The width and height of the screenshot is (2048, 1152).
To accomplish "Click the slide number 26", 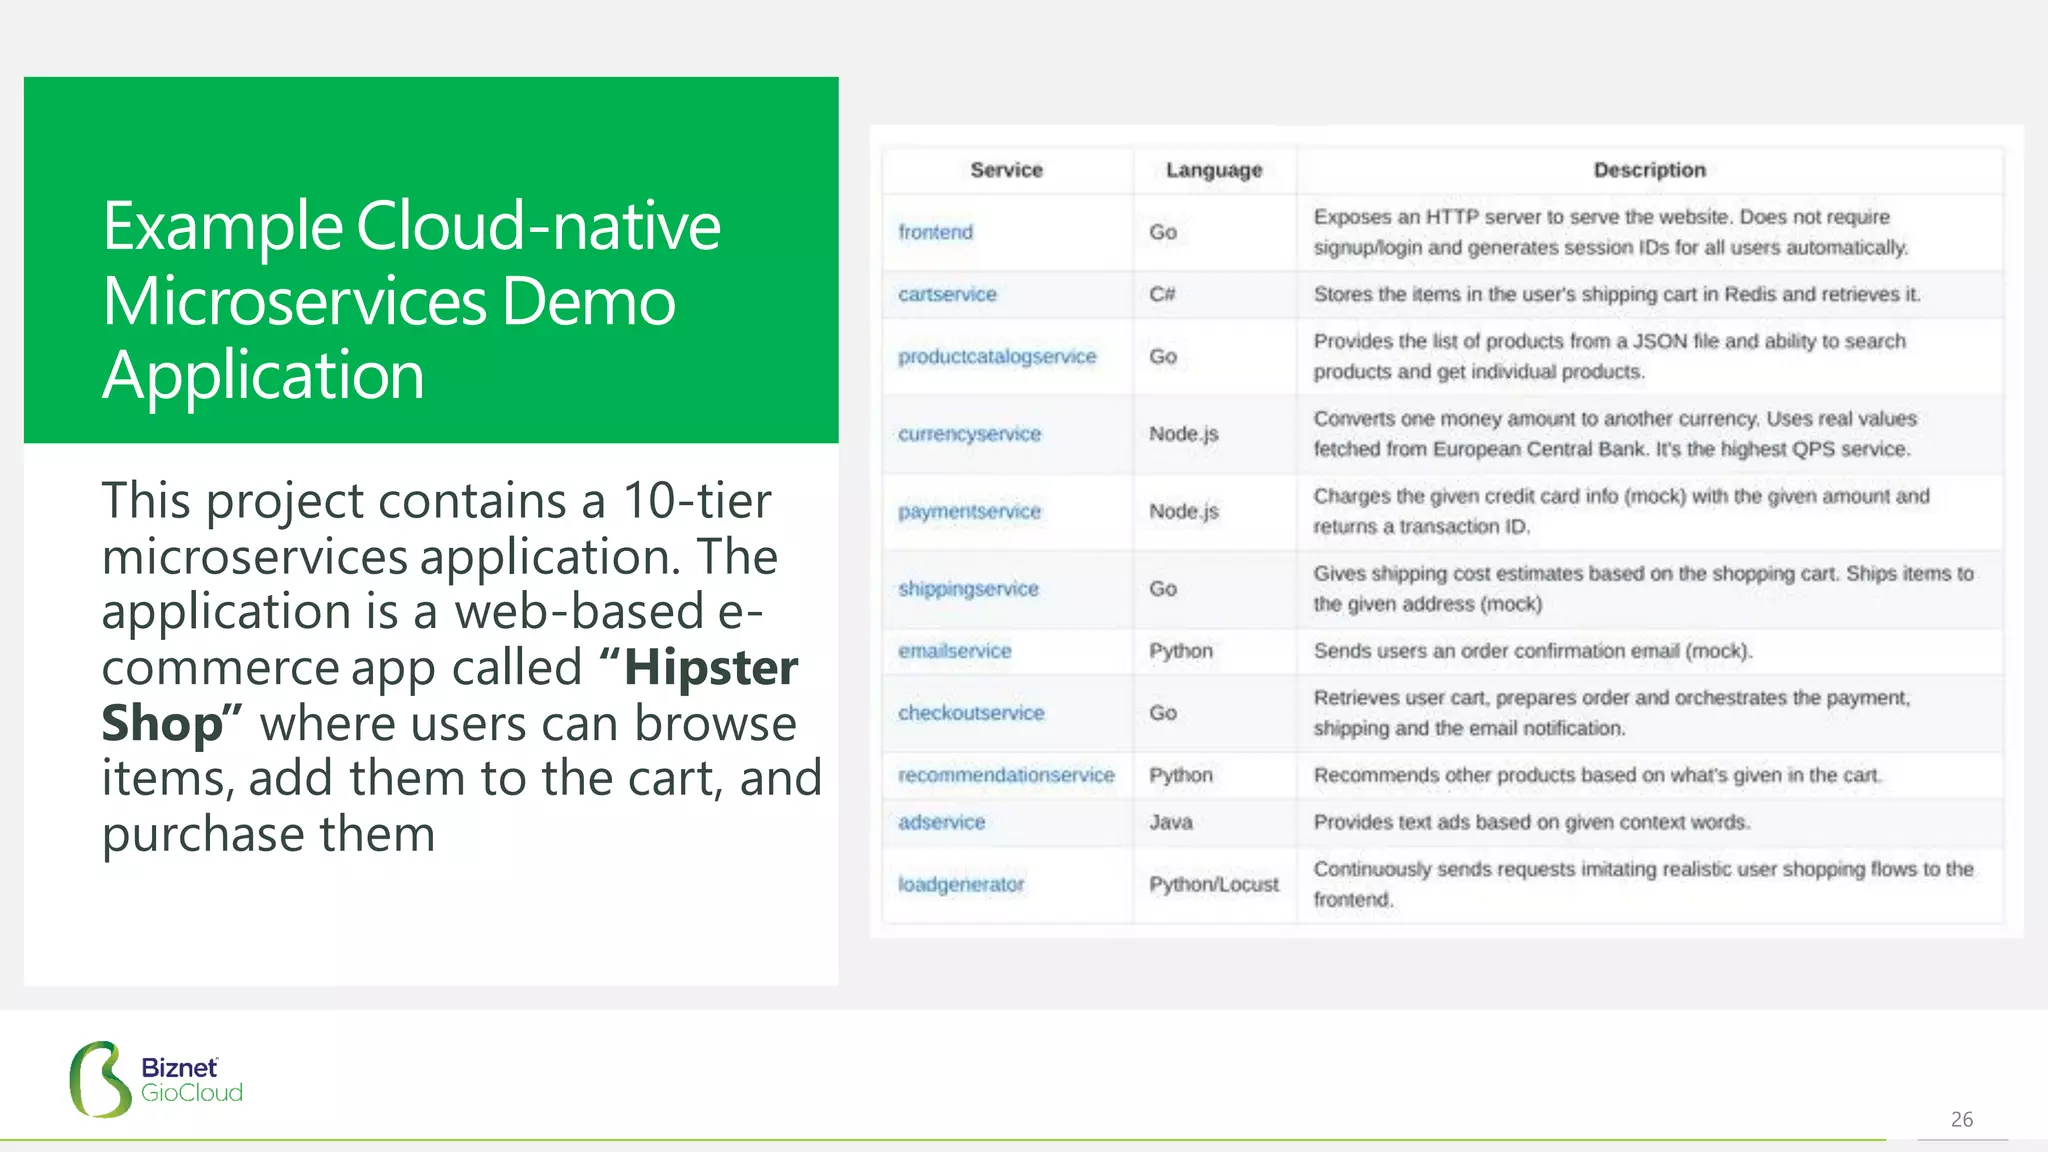I will coord(1962,1119).
